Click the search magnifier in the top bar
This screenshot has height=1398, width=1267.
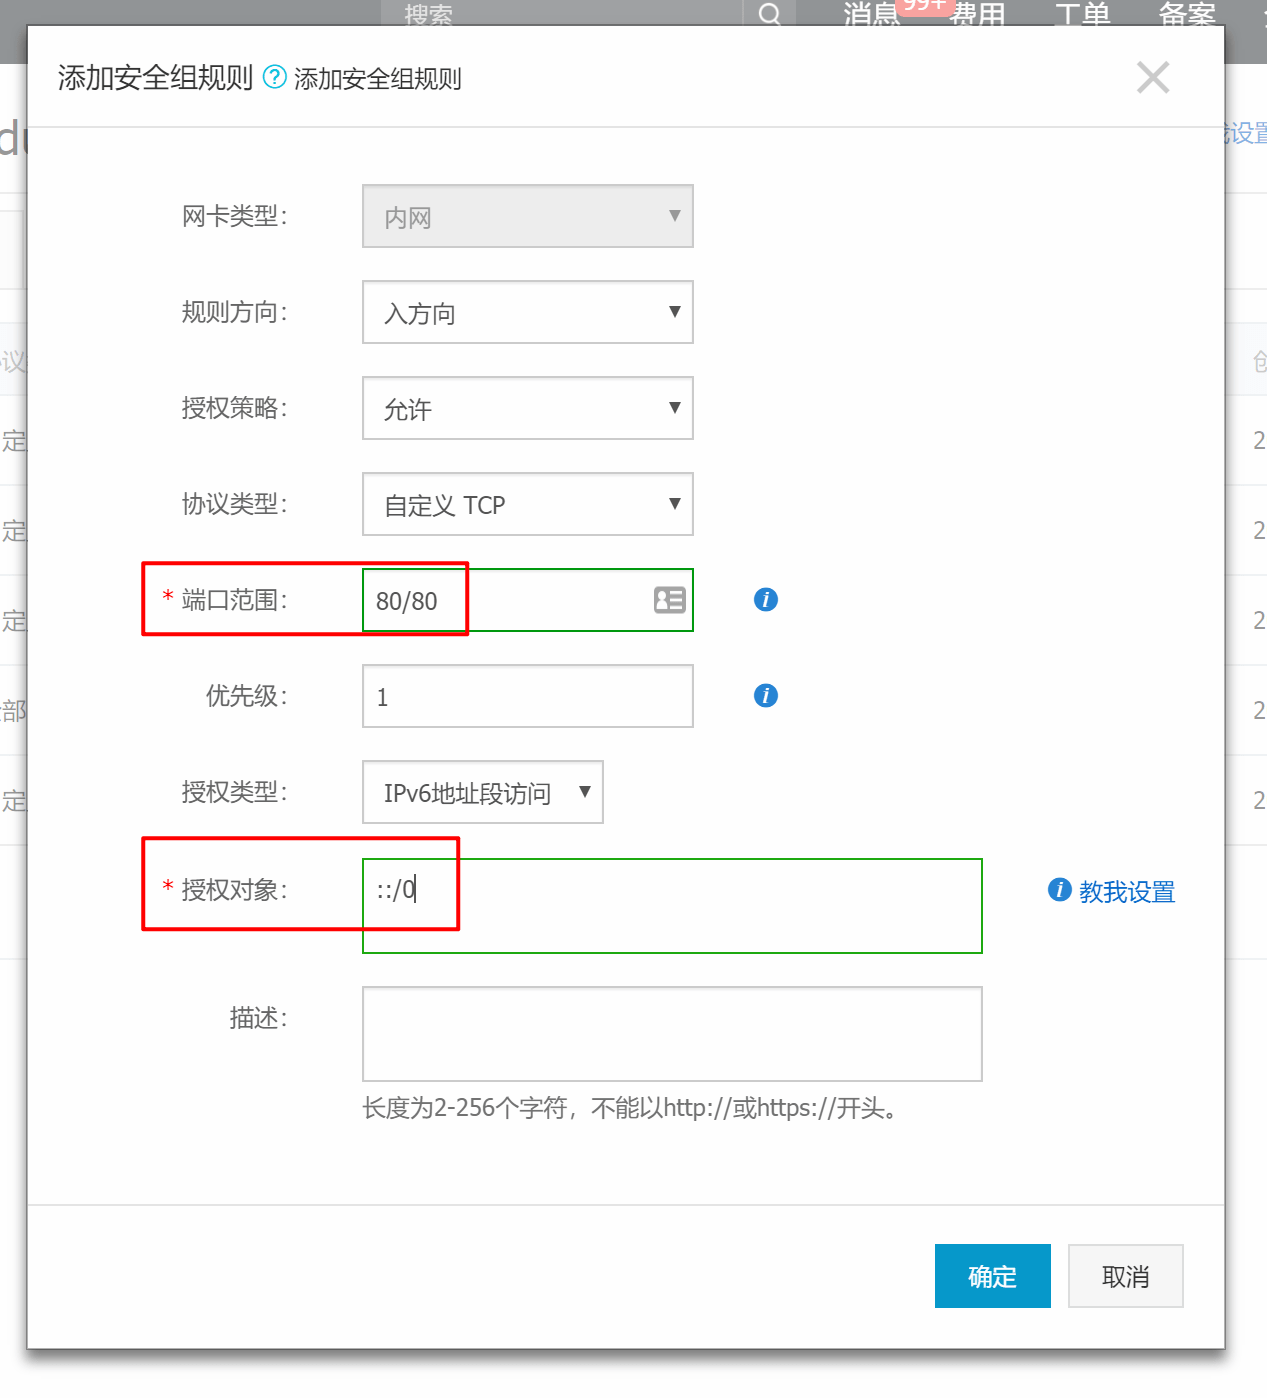(x=770, y=14)
